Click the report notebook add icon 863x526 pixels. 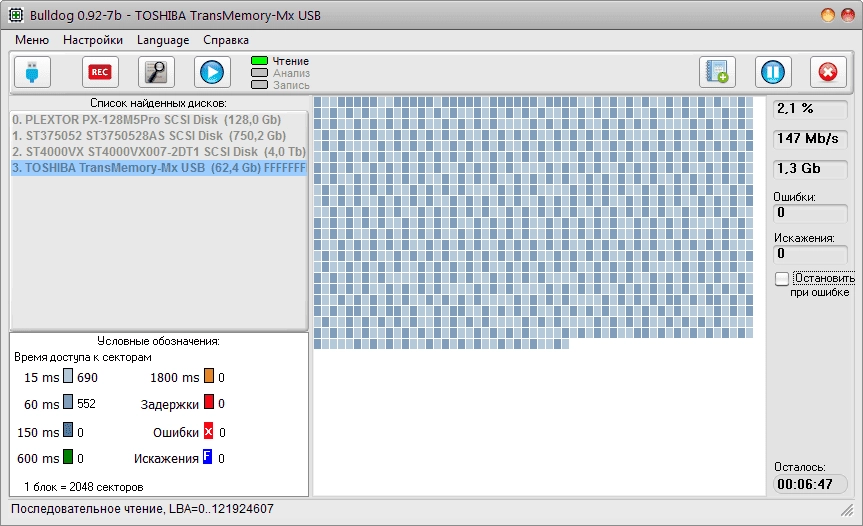click(717, 72)
